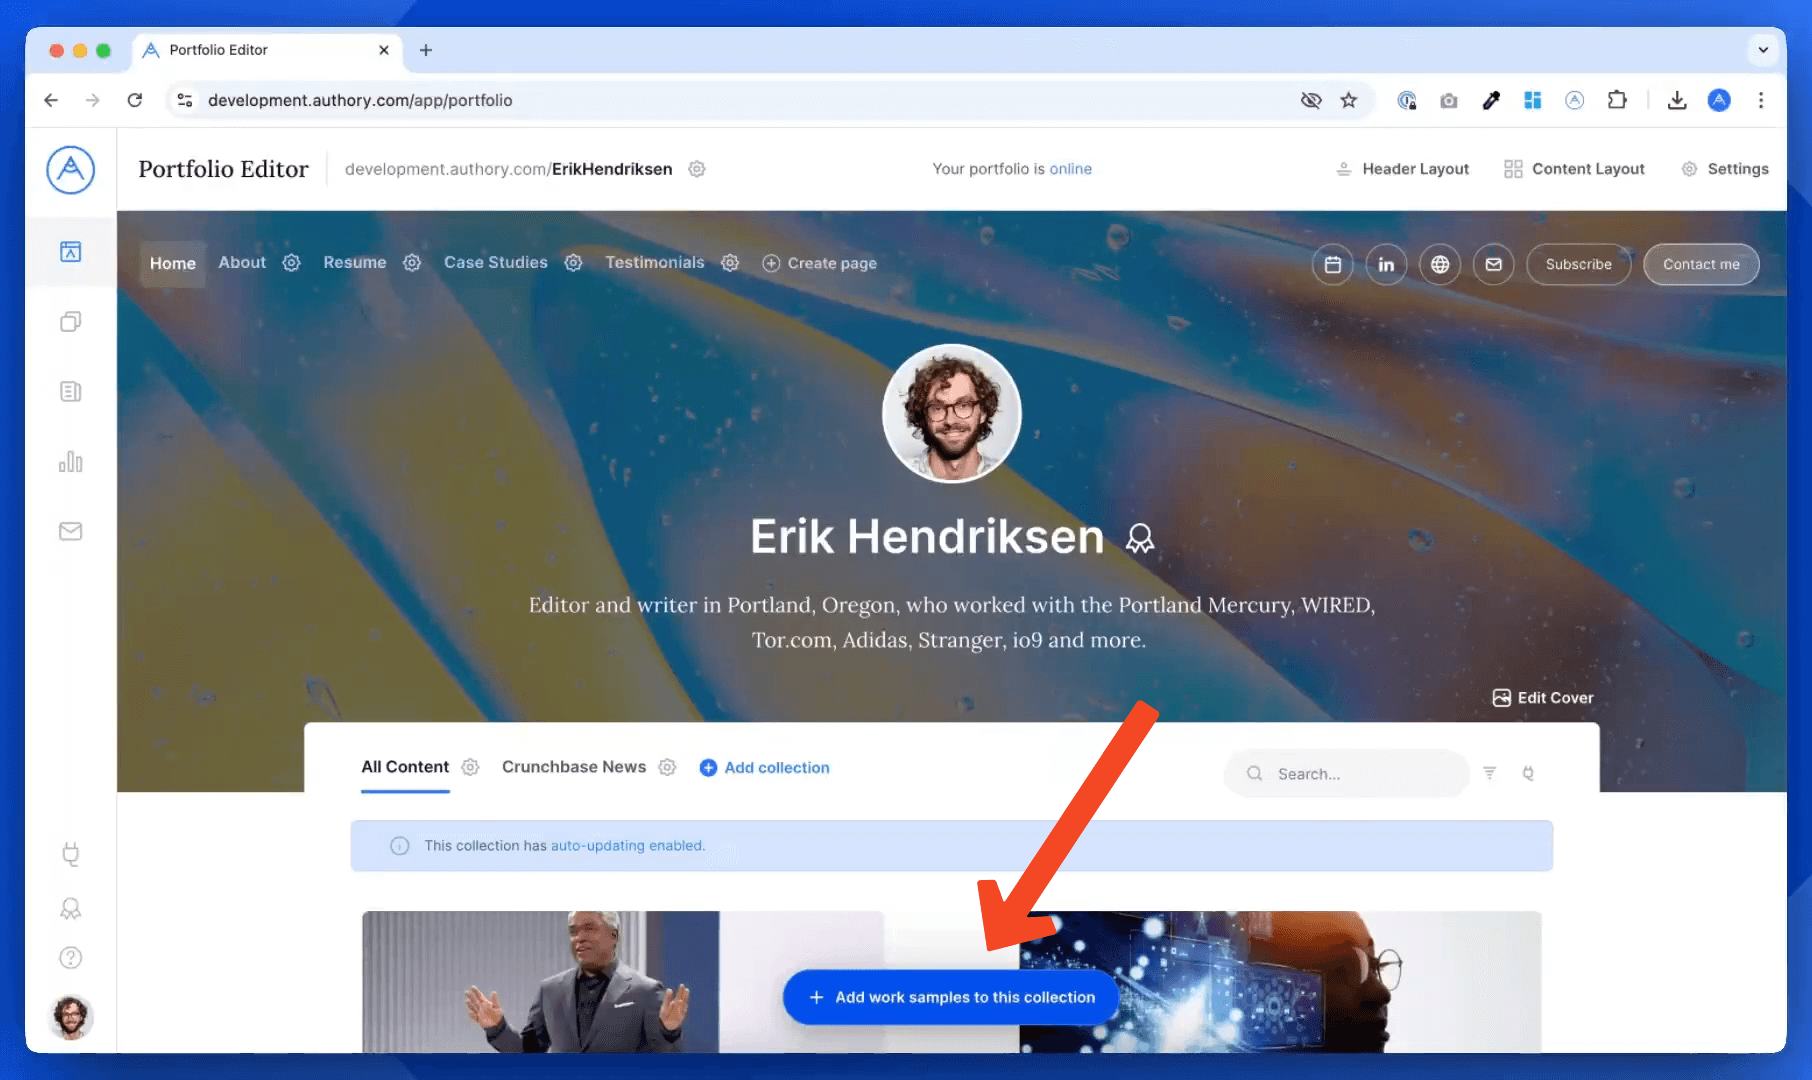Open the Testimonials page settings gear
Screen dimensions: 1812x1080
pyautogui.click(x=730, y=262)
